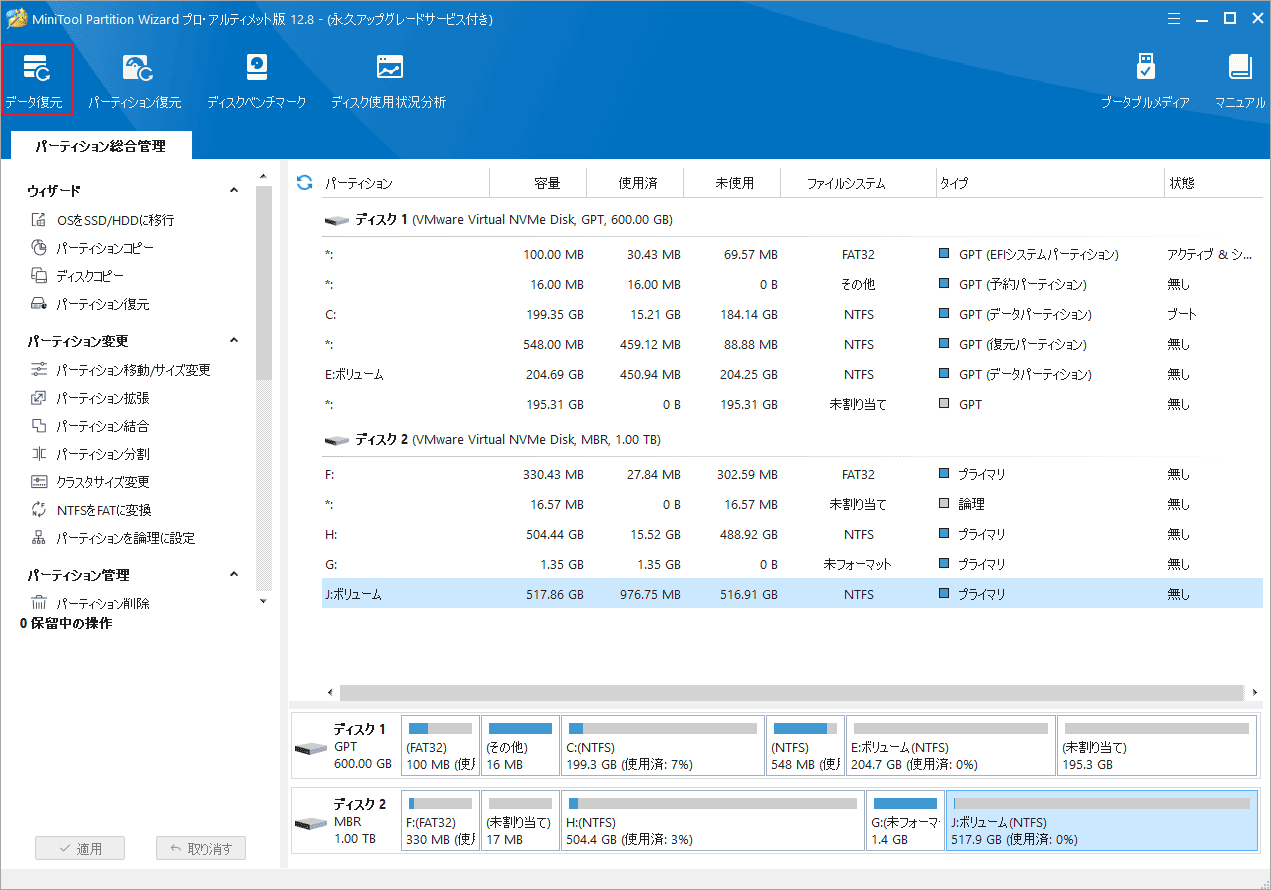Select F:(FAT32) block in disk map
This screenshot has width=1271, height=890.
pyautogui.click(x=440, y=820)
